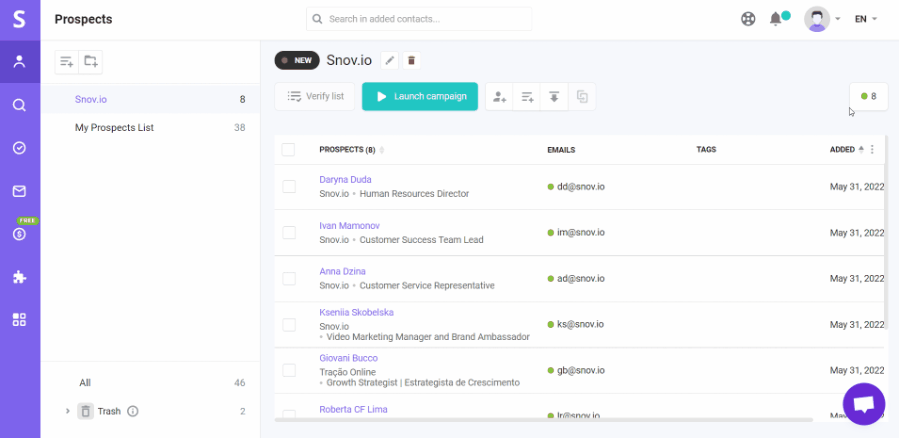
Task: Tick the select-all prospects checkbox
Action: (x=288, y=150)
